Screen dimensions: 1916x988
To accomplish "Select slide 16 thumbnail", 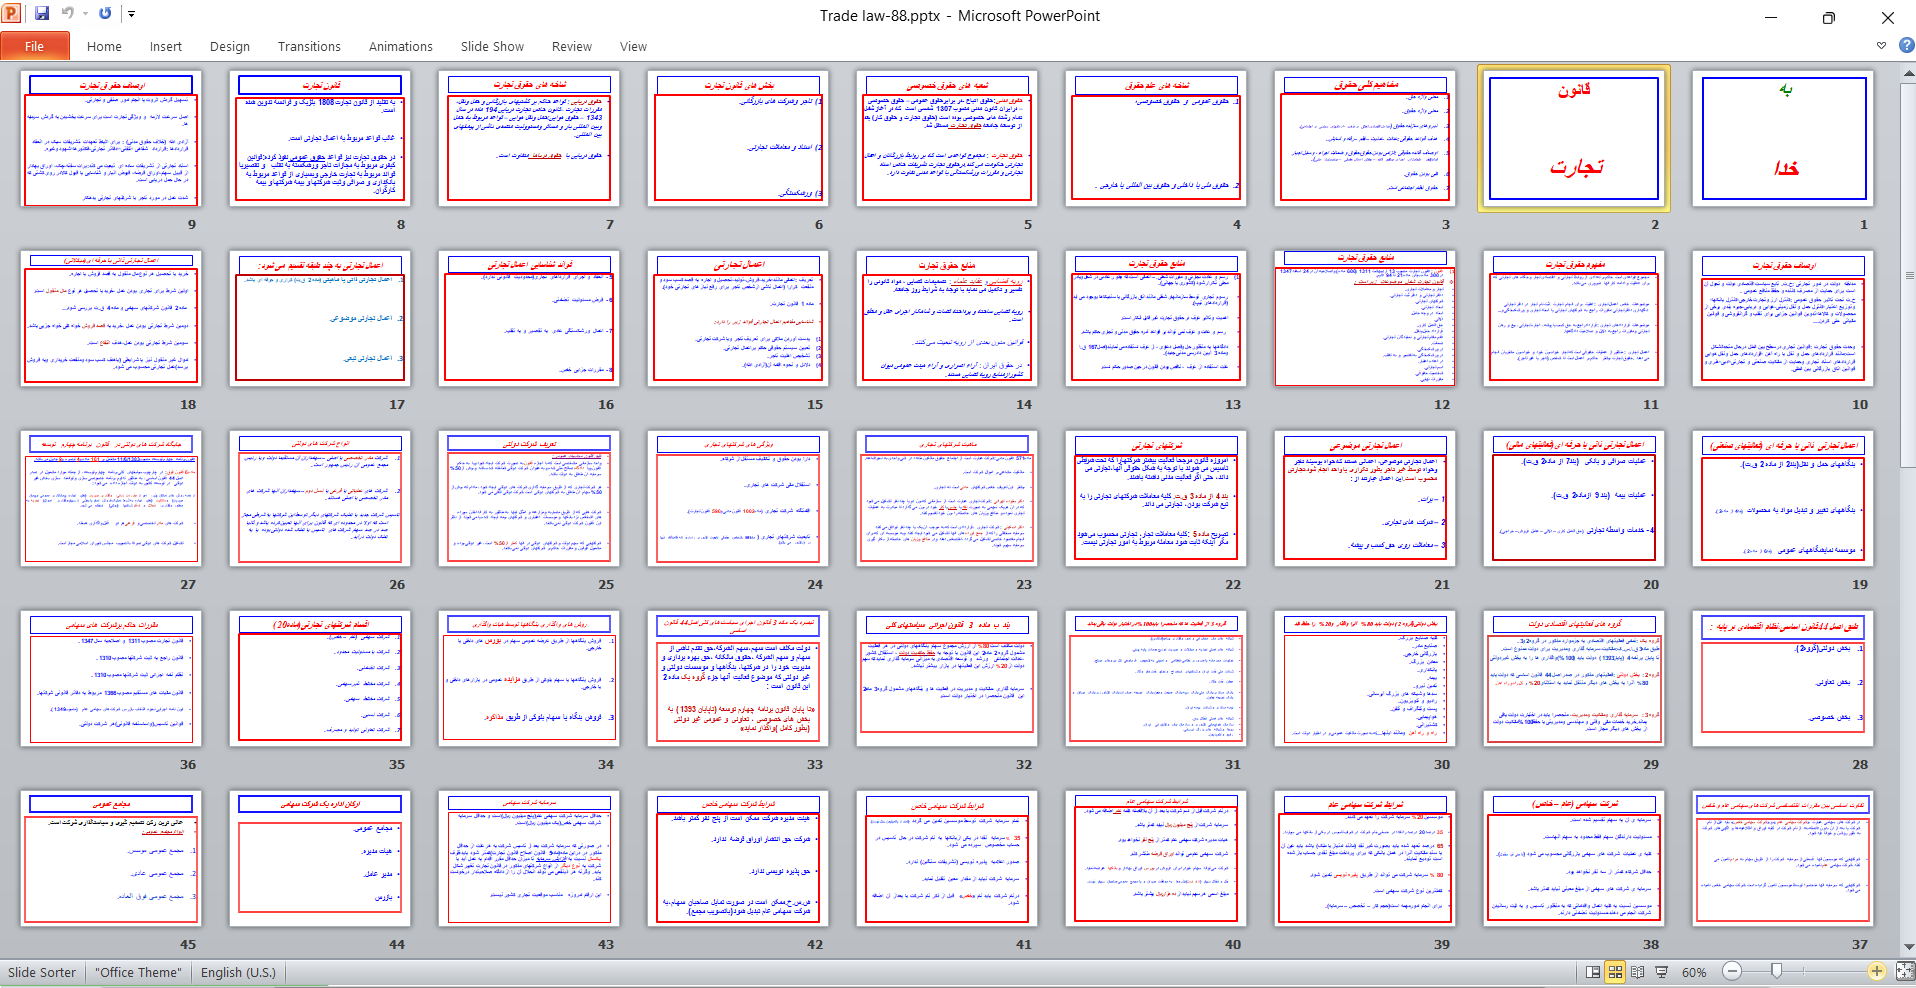I will 529,319.
